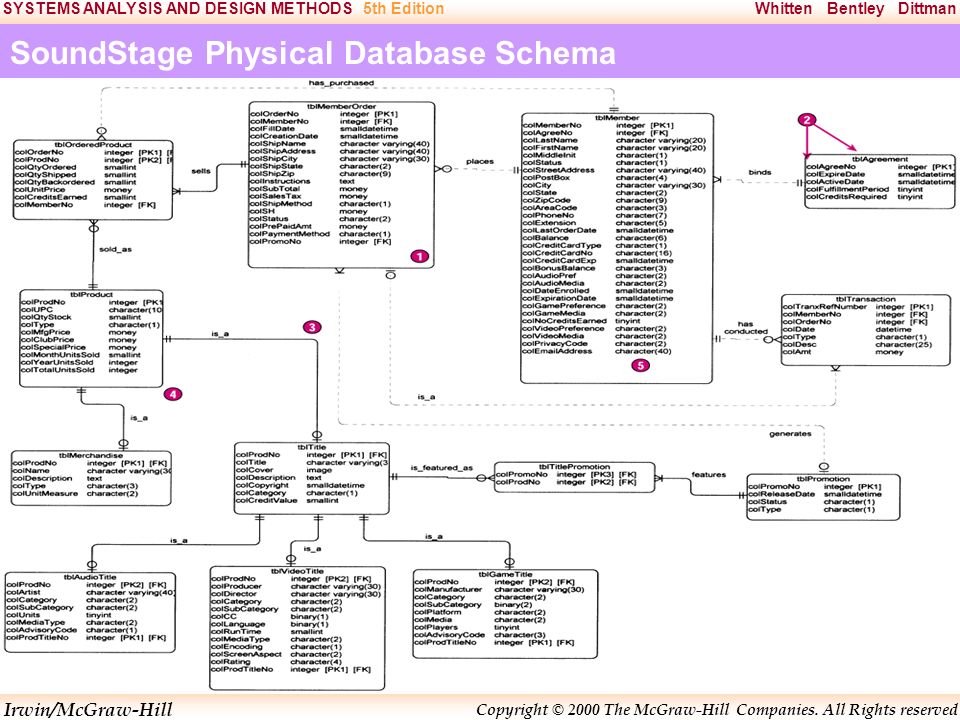
Task: Click the colInstructions column row
Action: (302, 181)
